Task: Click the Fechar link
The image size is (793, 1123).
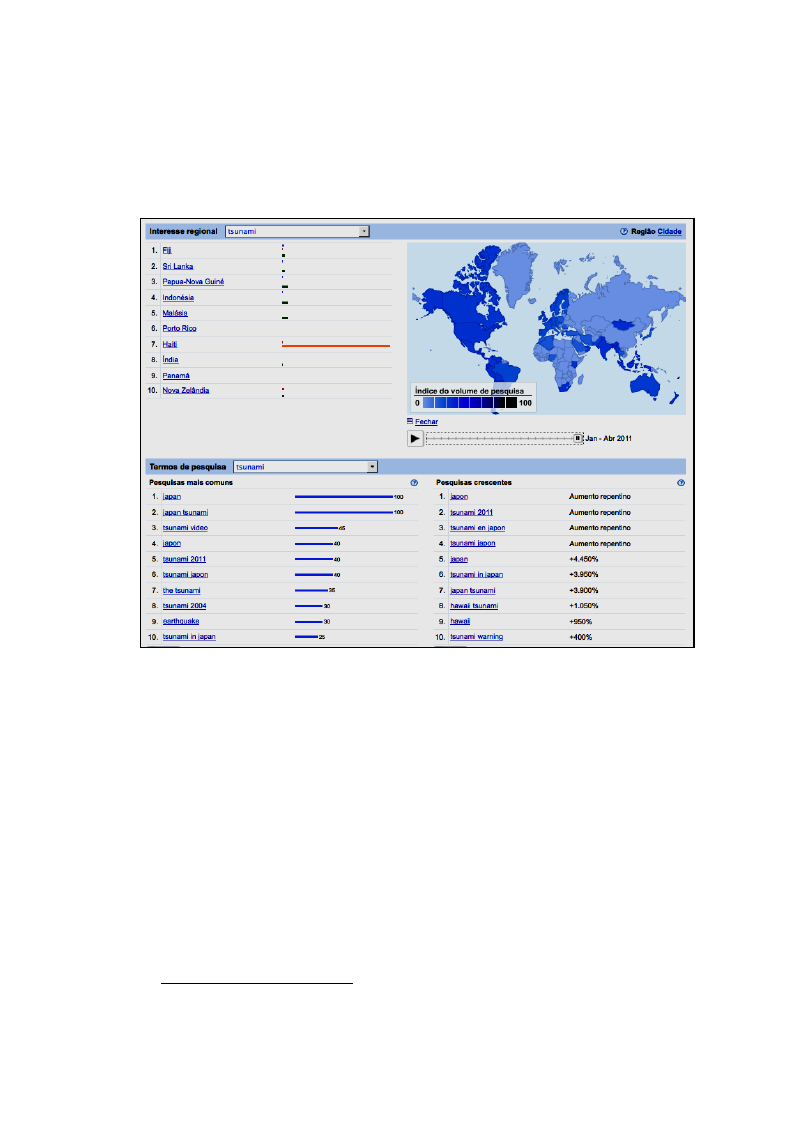Action: coord(426,422)
